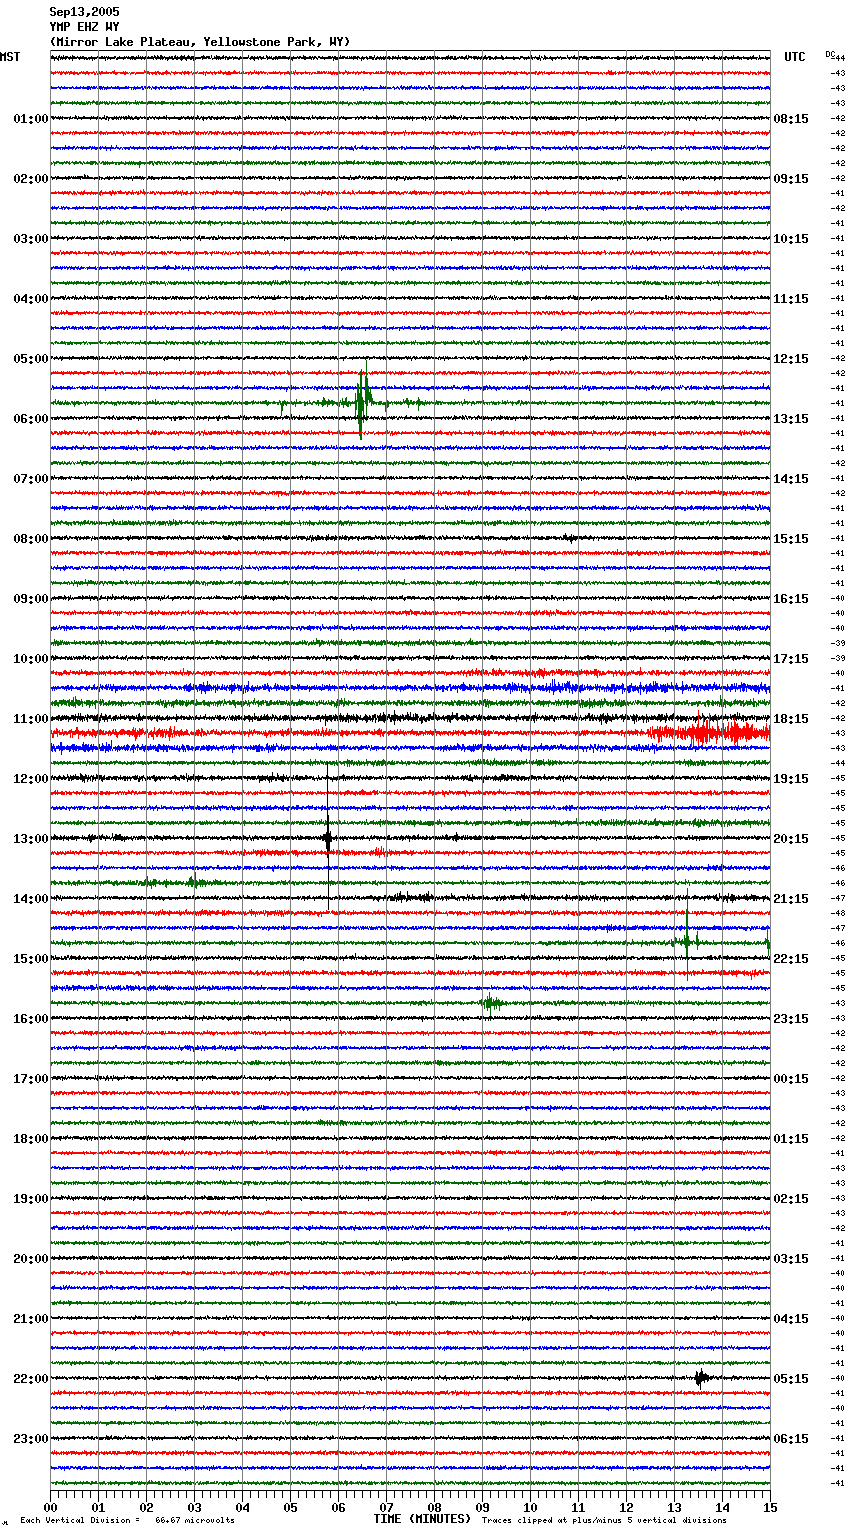This screenshot has height=1534, width=850.
Task: Click the tall black spike on the 13:00 trace
Action: pyautogui.click(x=328, y=838)
